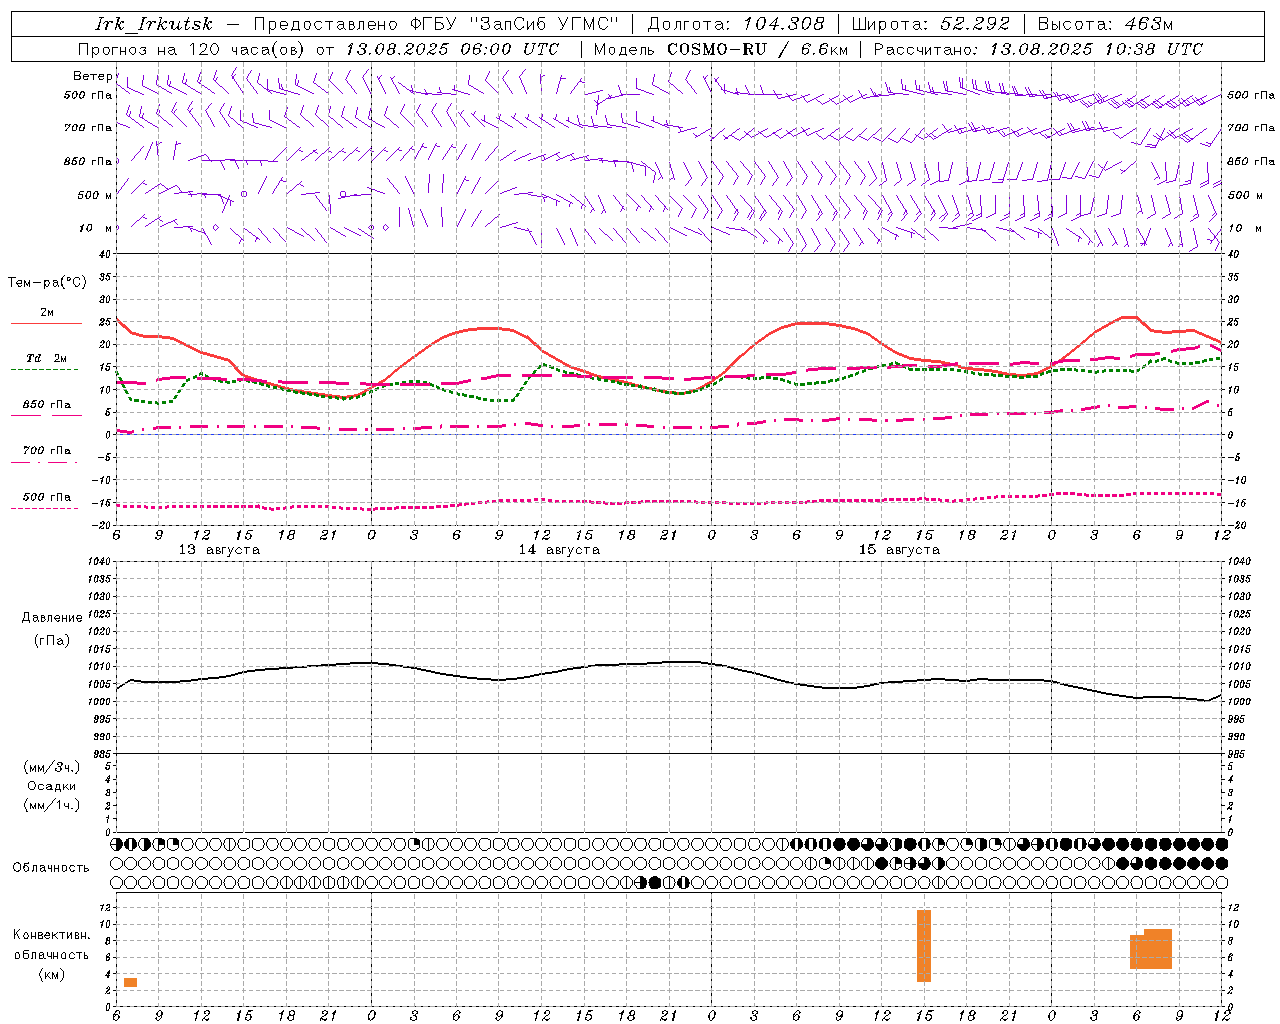Click the (мм/1ч.) precipitation unit label
Image resolution: width=1280 pixels, height=1024 pixels.
pos(52,805)
